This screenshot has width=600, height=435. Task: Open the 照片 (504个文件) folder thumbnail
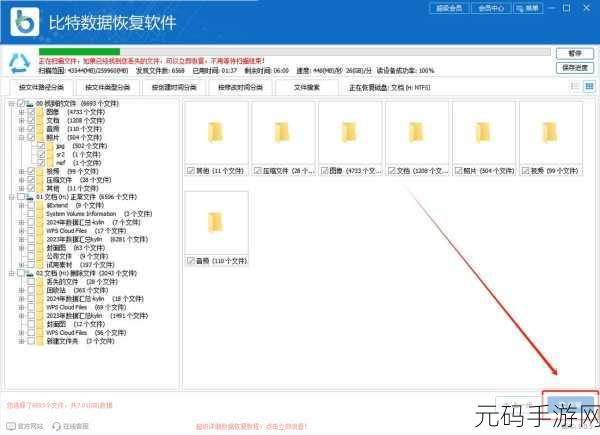pos(484,133)
